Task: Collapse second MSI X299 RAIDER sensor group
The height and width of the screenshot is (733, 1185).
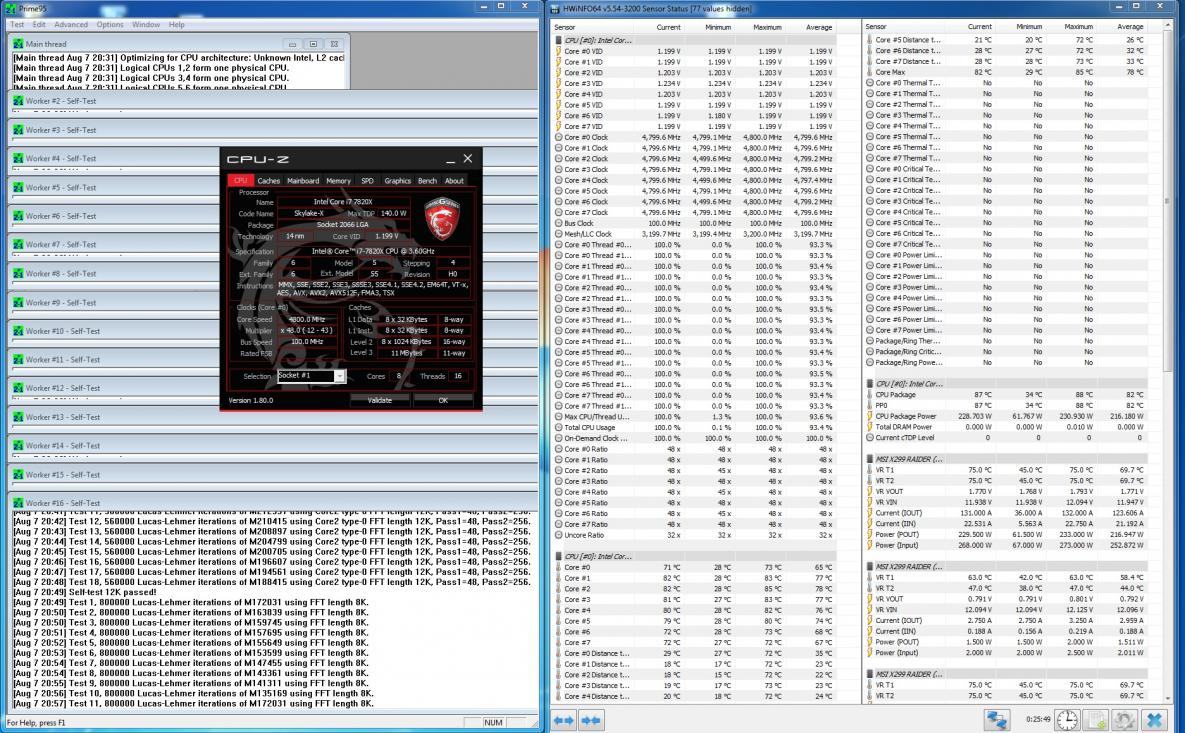Action: pyautogui.click(x=870, y=566)
